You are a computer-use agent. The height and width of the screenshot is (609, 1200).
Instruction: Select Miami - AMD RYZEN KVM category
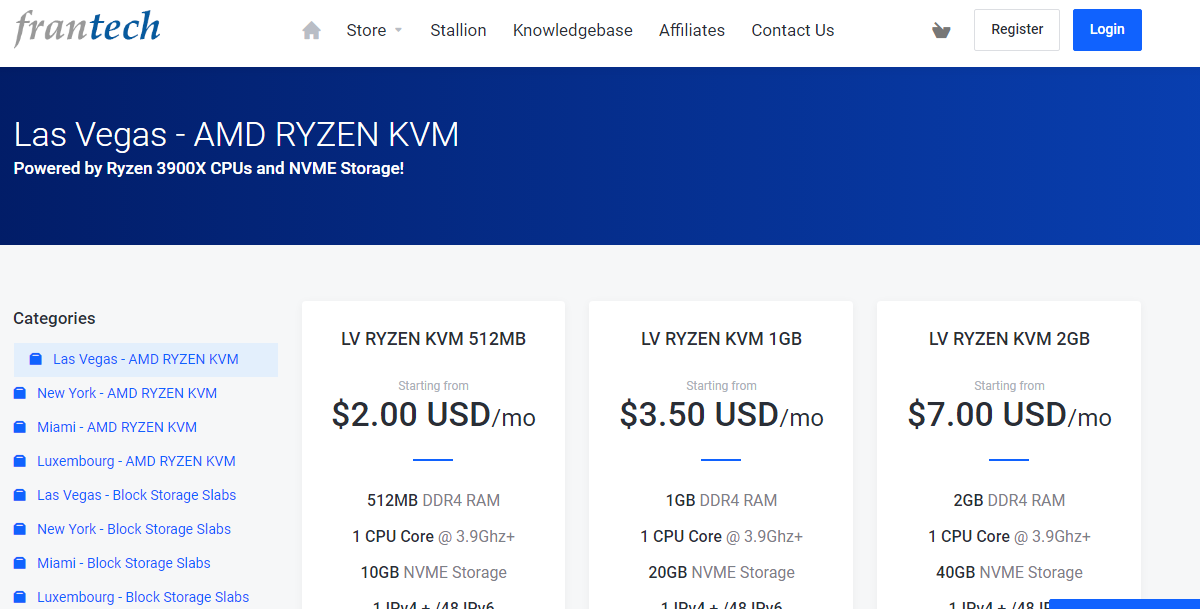(117, 427)
